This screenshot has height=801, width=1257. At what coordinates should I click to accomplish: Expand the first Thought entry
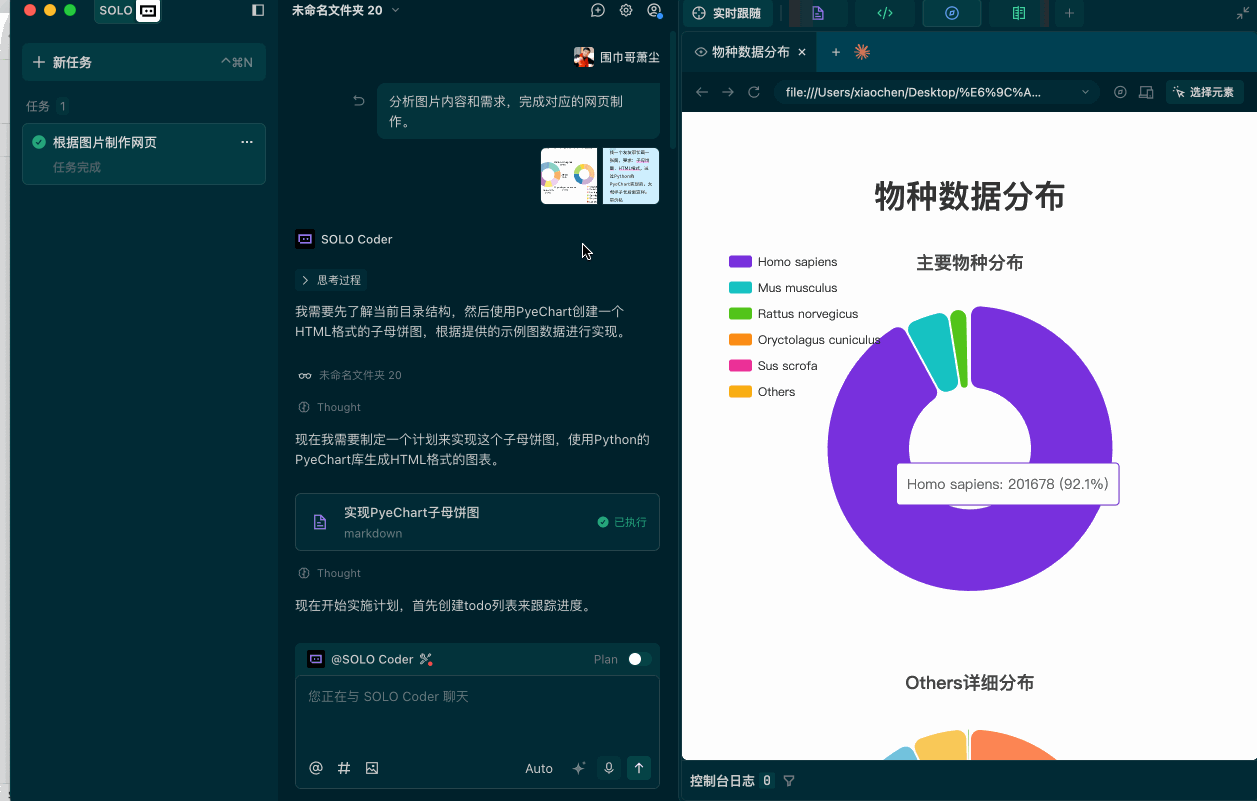click(330, 407)
